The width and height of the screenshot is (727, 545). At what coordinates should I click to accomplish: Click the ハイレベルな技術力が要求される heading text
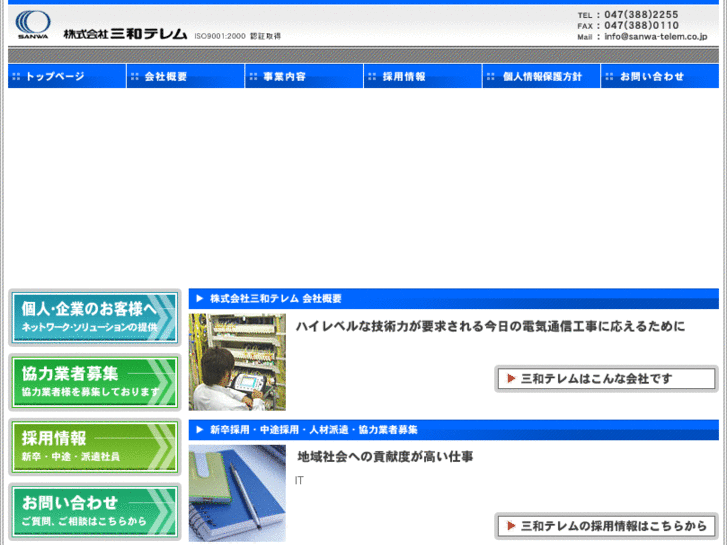(490, 327)
